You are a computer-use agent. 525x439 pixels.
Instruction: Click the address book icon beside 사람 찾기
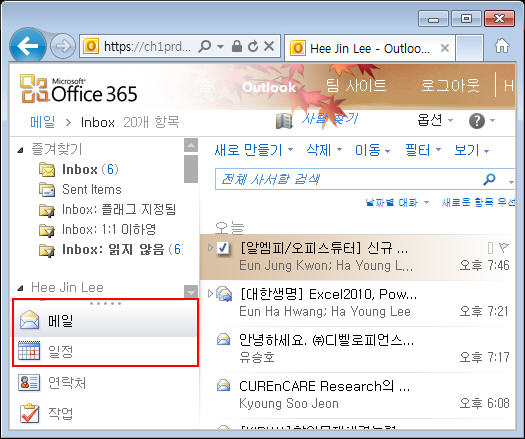284,121
